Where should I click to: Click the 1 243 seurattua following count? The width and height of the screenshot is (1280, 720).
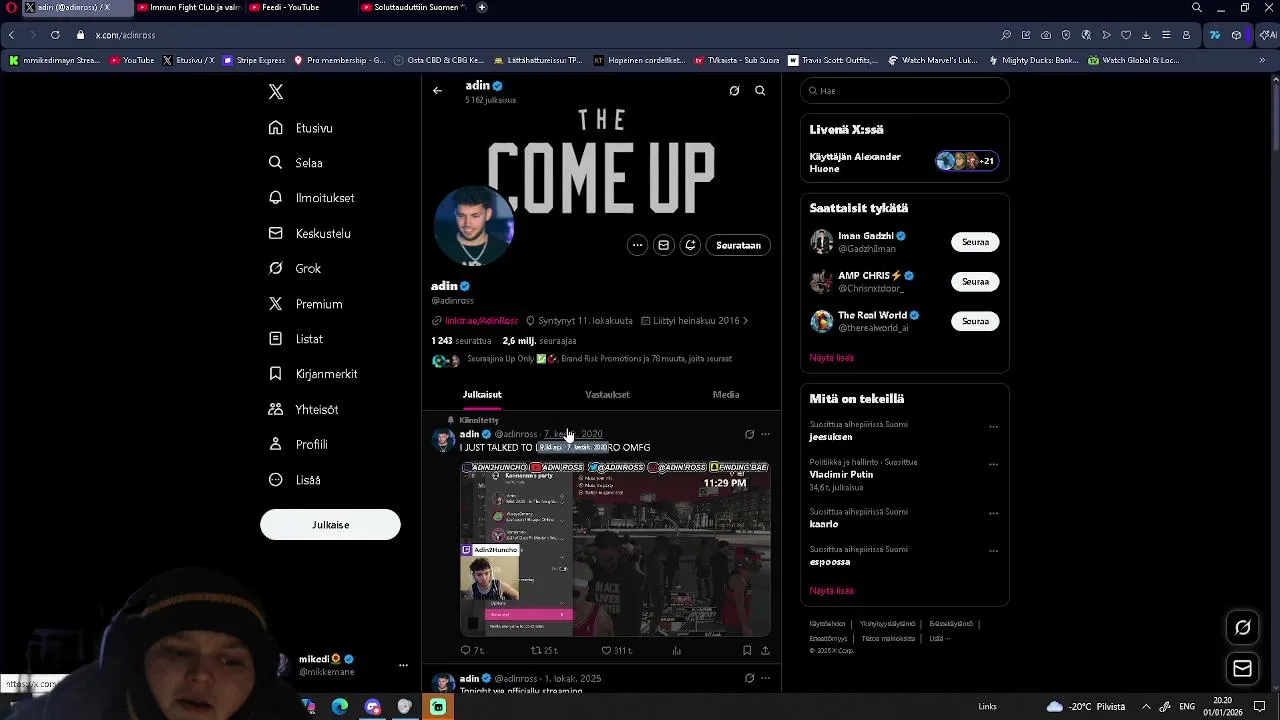[x=461, y=341]
